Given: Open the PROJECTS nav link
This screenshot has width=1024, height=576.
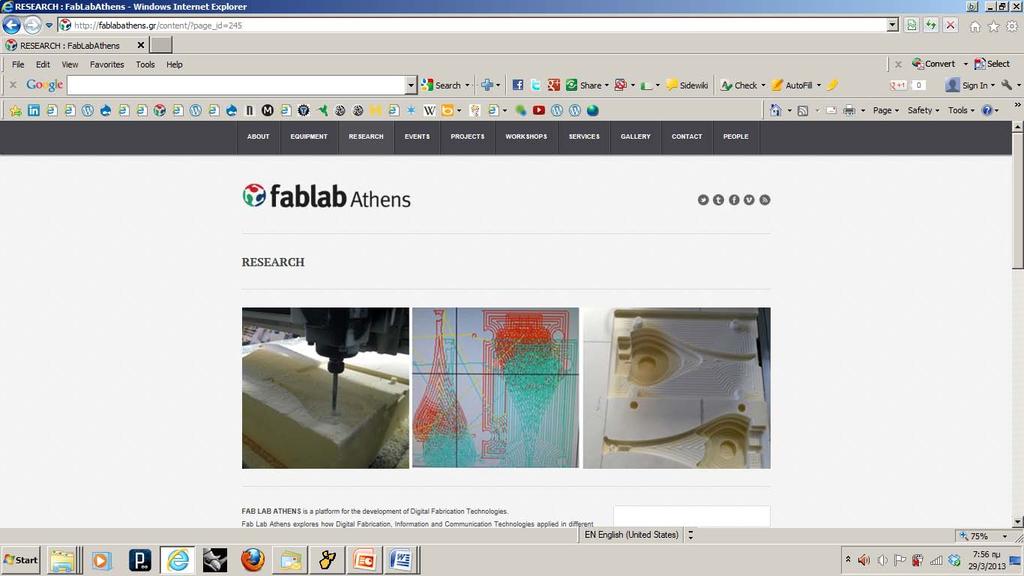Looking at the screenshot, I should [x=468, y=137].
